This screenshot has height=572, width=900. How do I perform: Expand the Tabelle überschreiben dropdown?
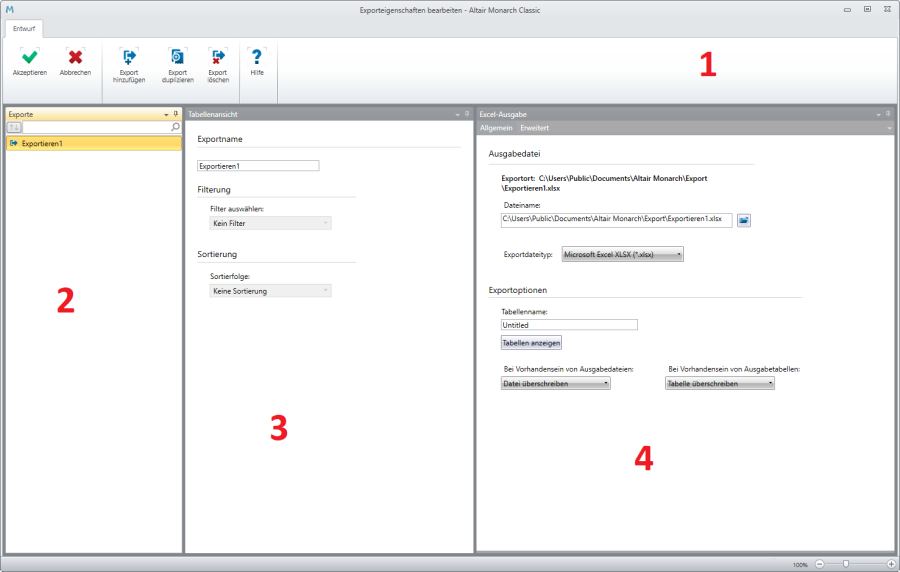720,383
